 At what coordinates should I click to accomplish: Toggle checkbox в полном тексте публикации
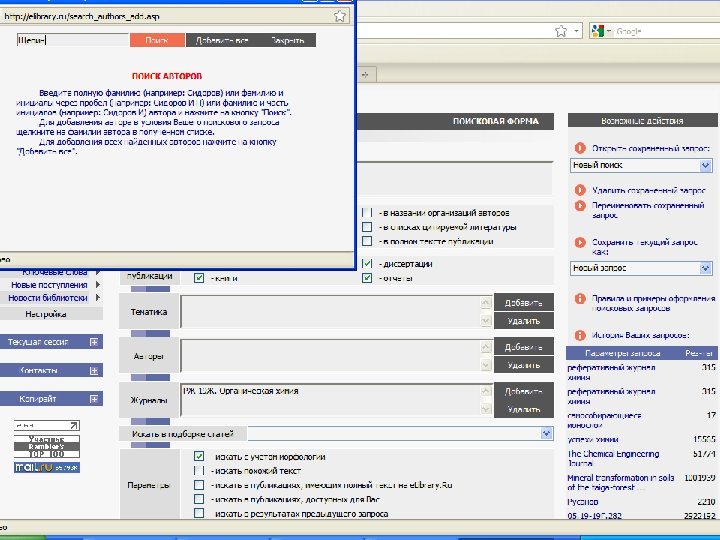(x=367, y=241)
